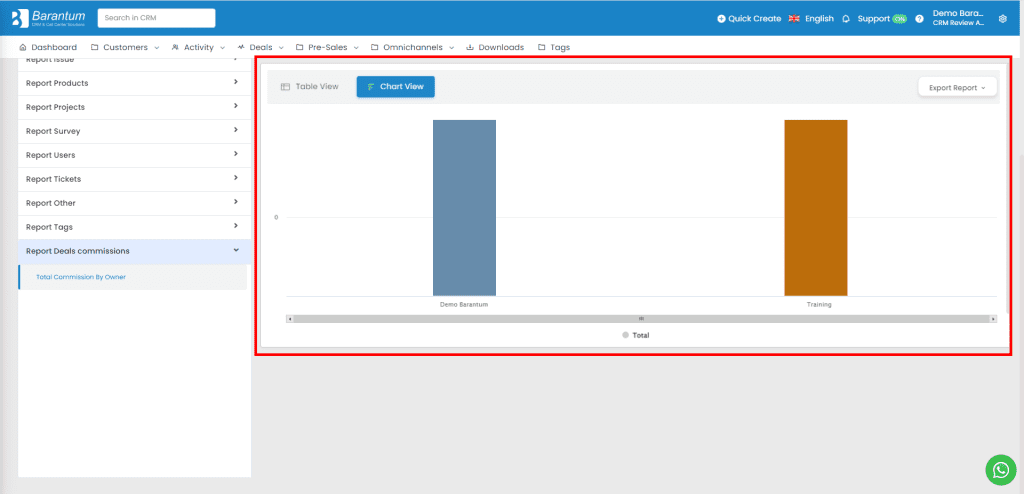
Task: Click the orange Training bar
Action: [815, 207]
